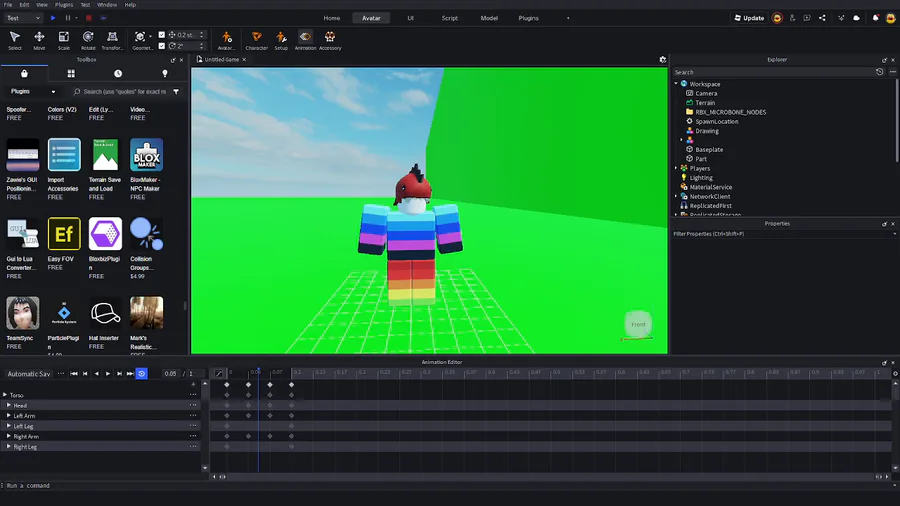Open the avatar Setup tool
This screenshot has height=506, width=900.
pyautogui.click(x=281, y=40)
